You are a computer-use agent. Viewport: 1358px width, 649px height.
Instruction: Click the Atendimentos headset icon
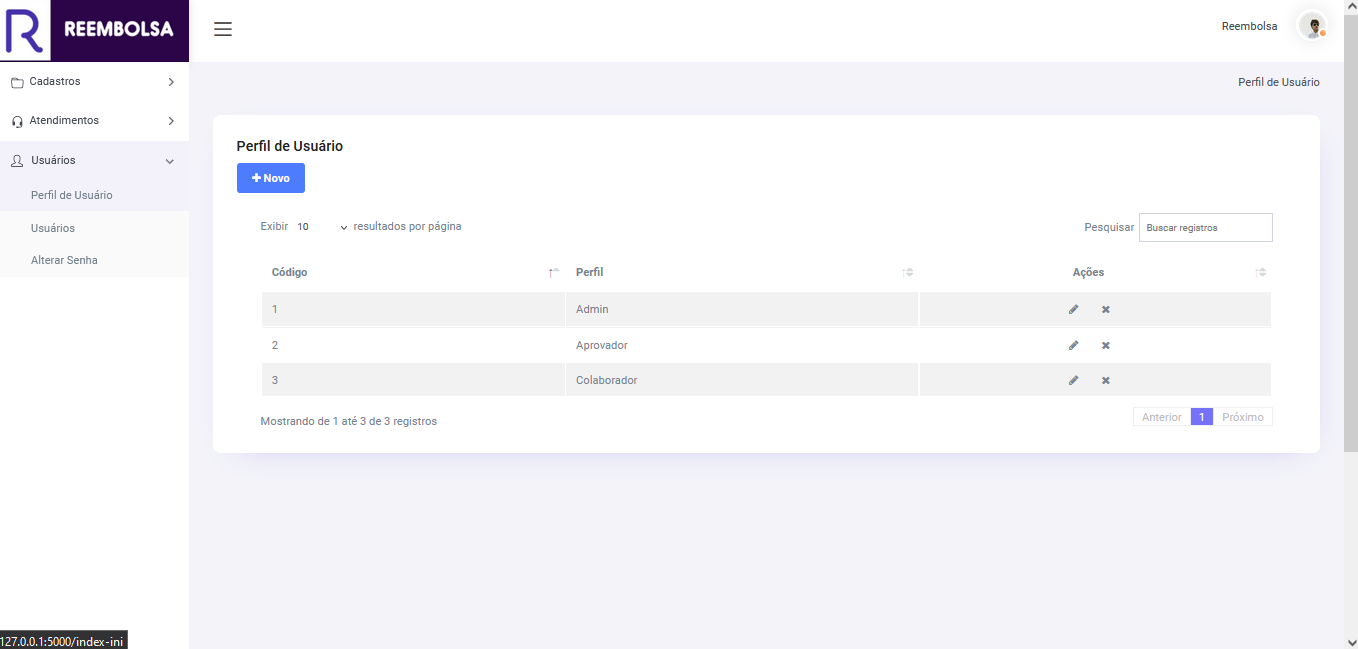(x=18, y=120)
